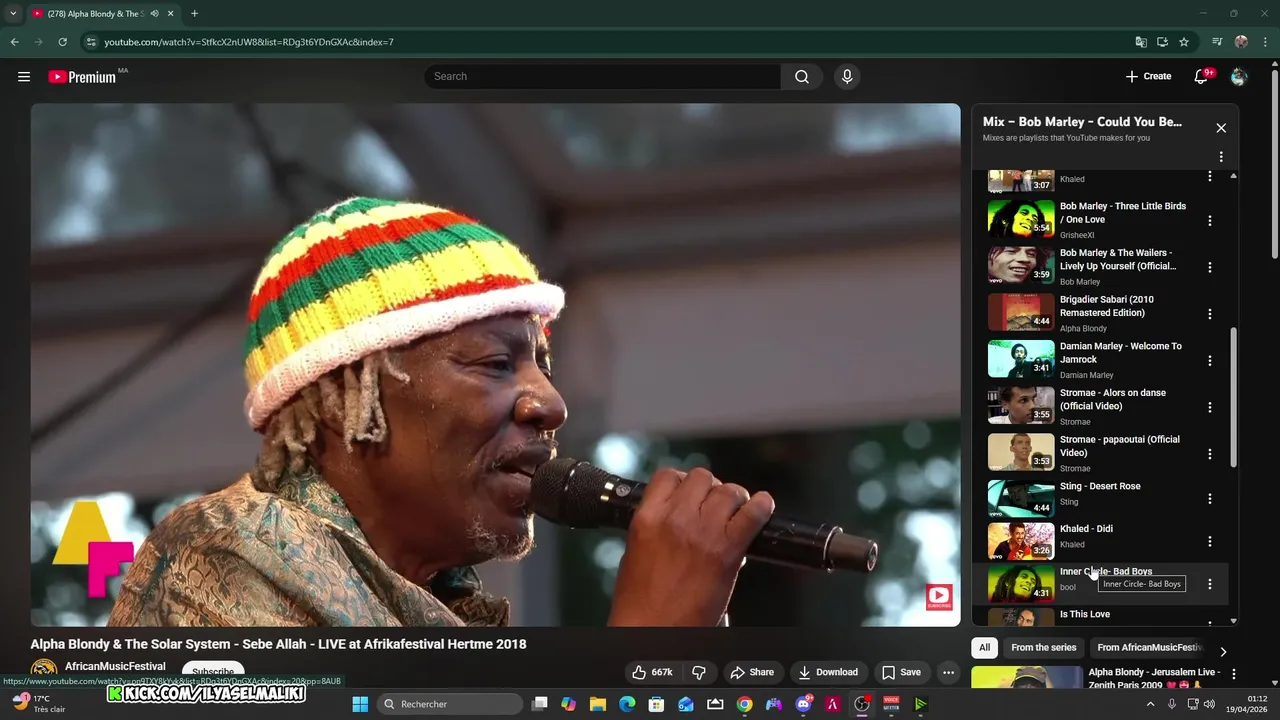Click subscribe watermark on video
Viewport: 1280px width, 720px height.
(939, 598)
